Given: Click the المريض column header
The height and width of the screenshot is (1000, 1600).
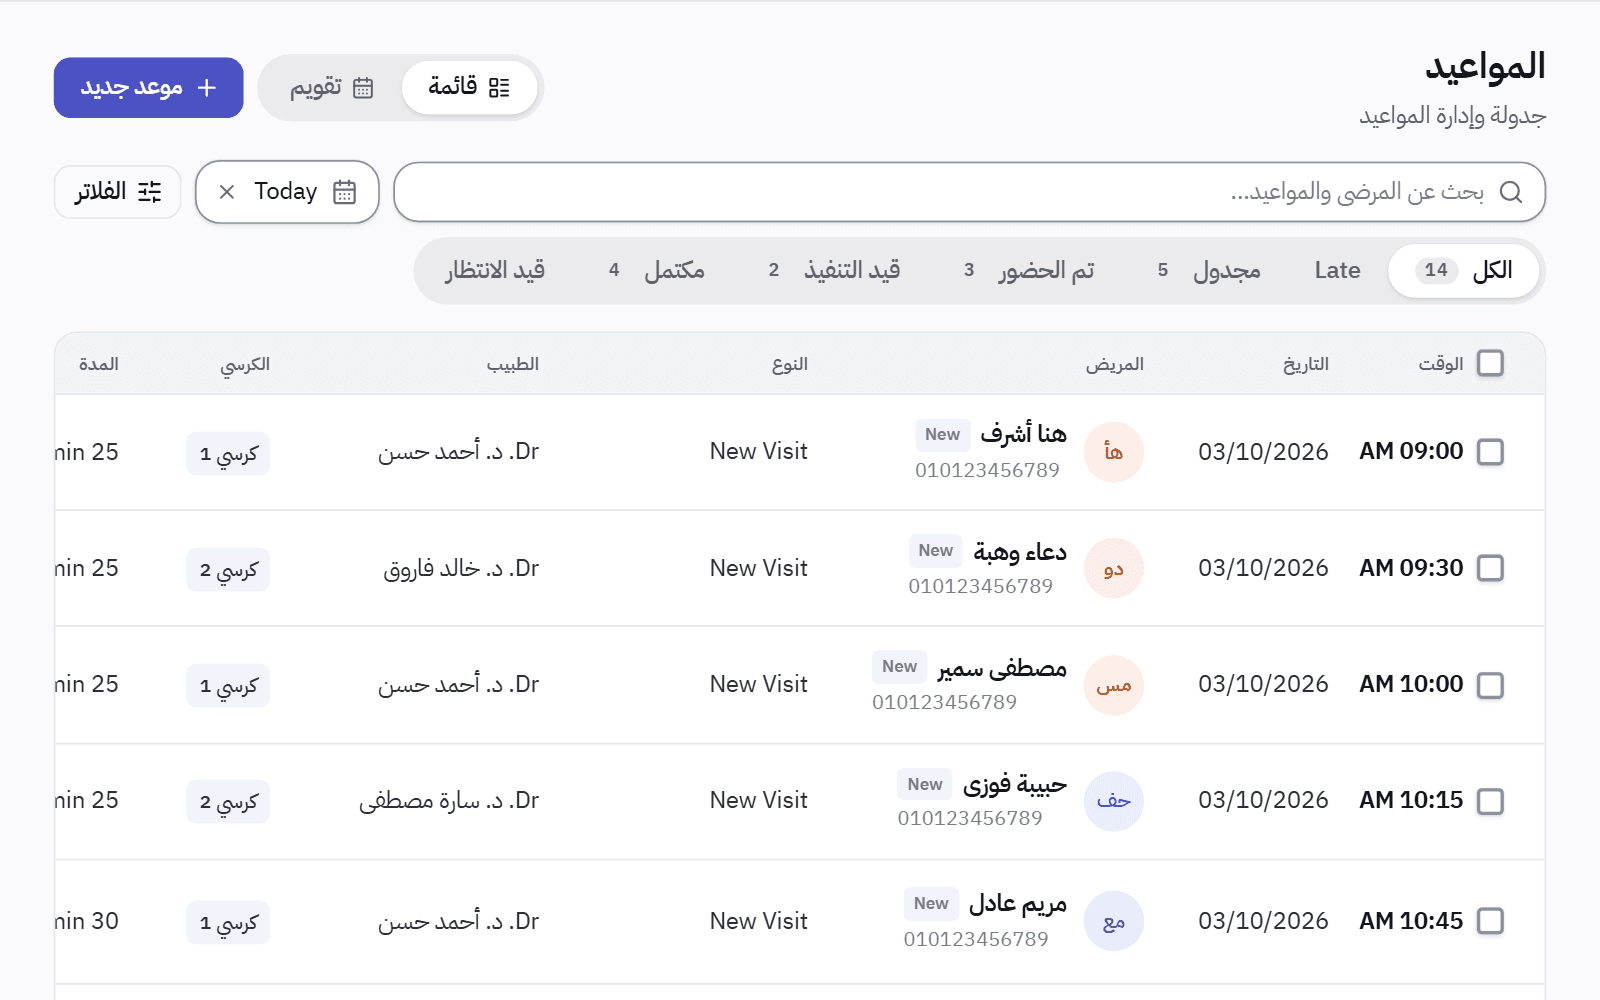Looking at the screenshot, I should click(1115, 364).
